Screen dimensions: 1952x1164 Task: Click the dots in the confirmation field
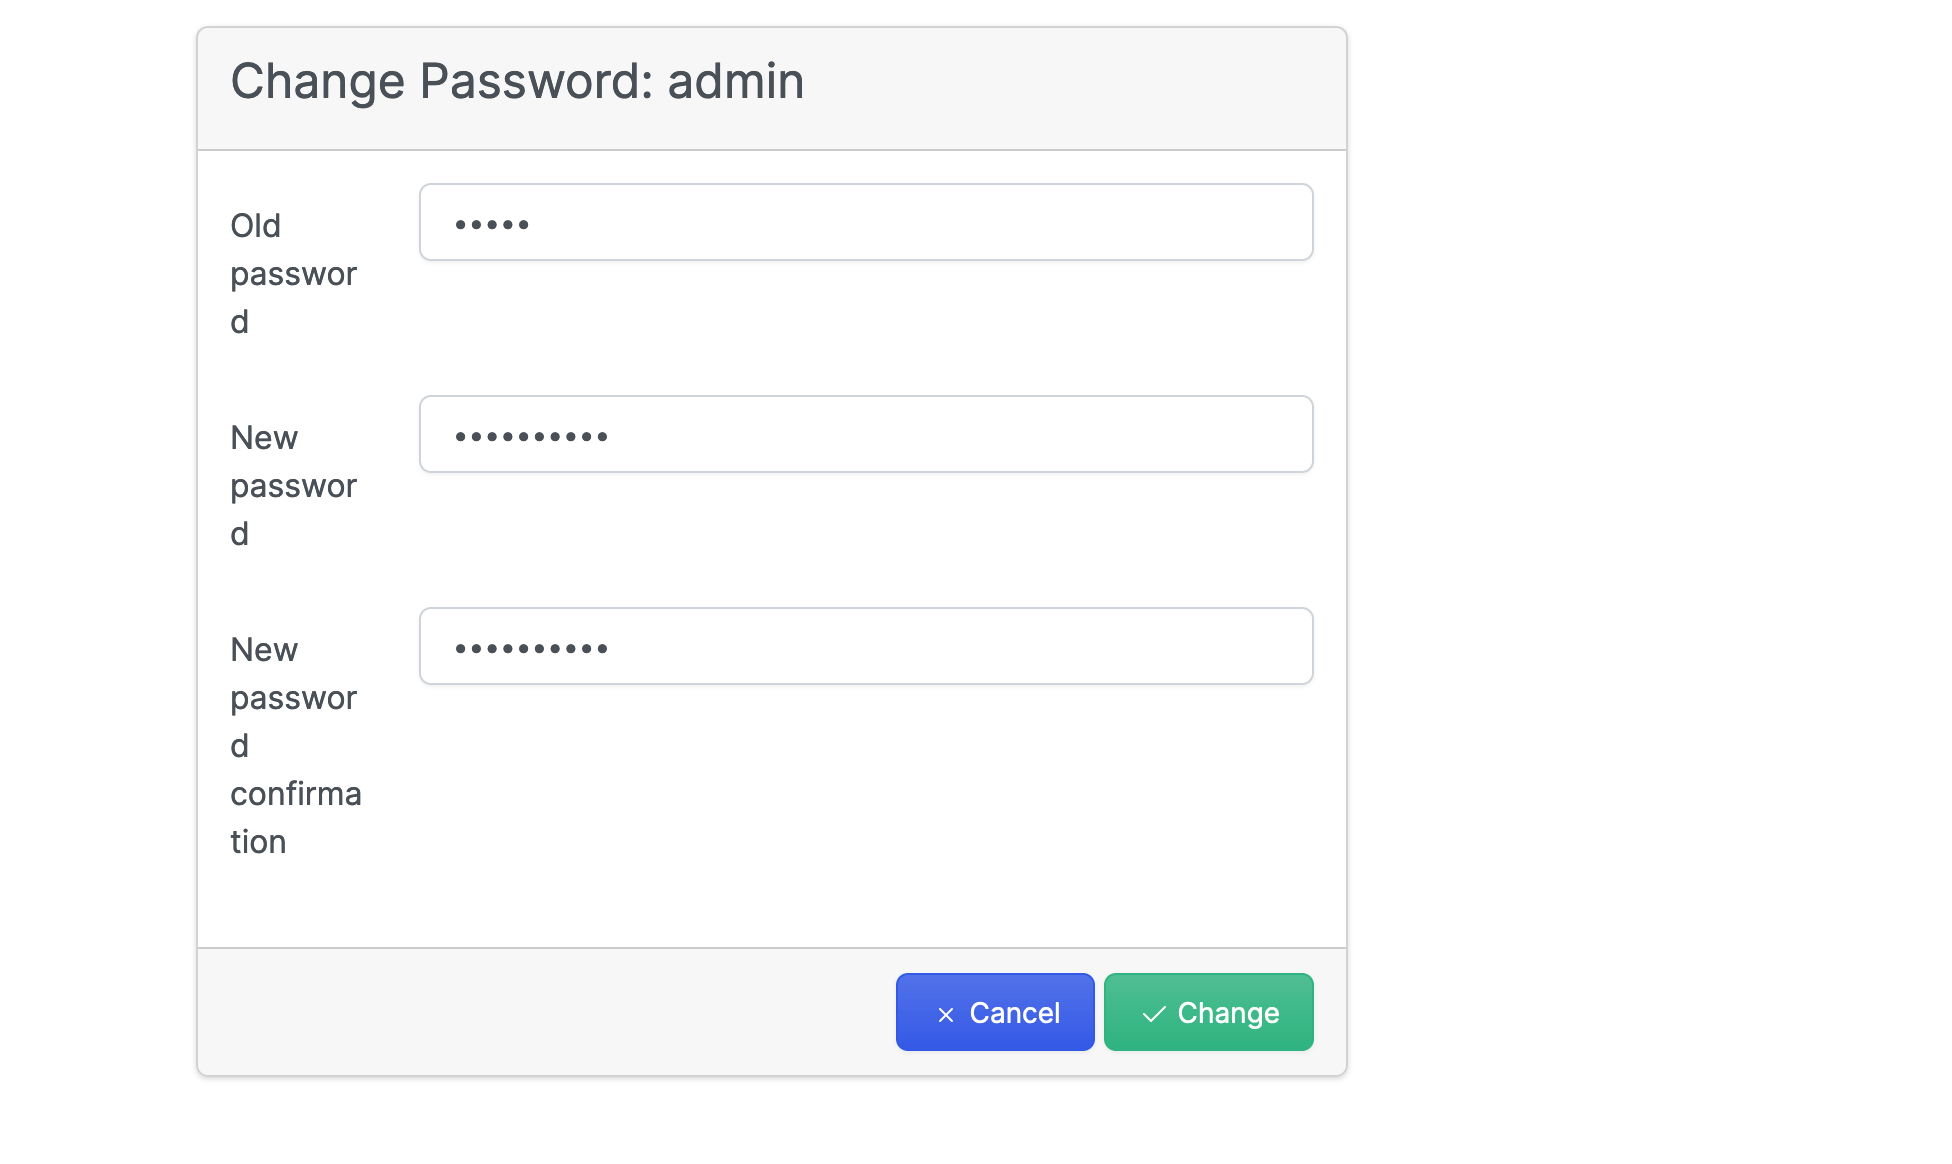click(532, 646)
